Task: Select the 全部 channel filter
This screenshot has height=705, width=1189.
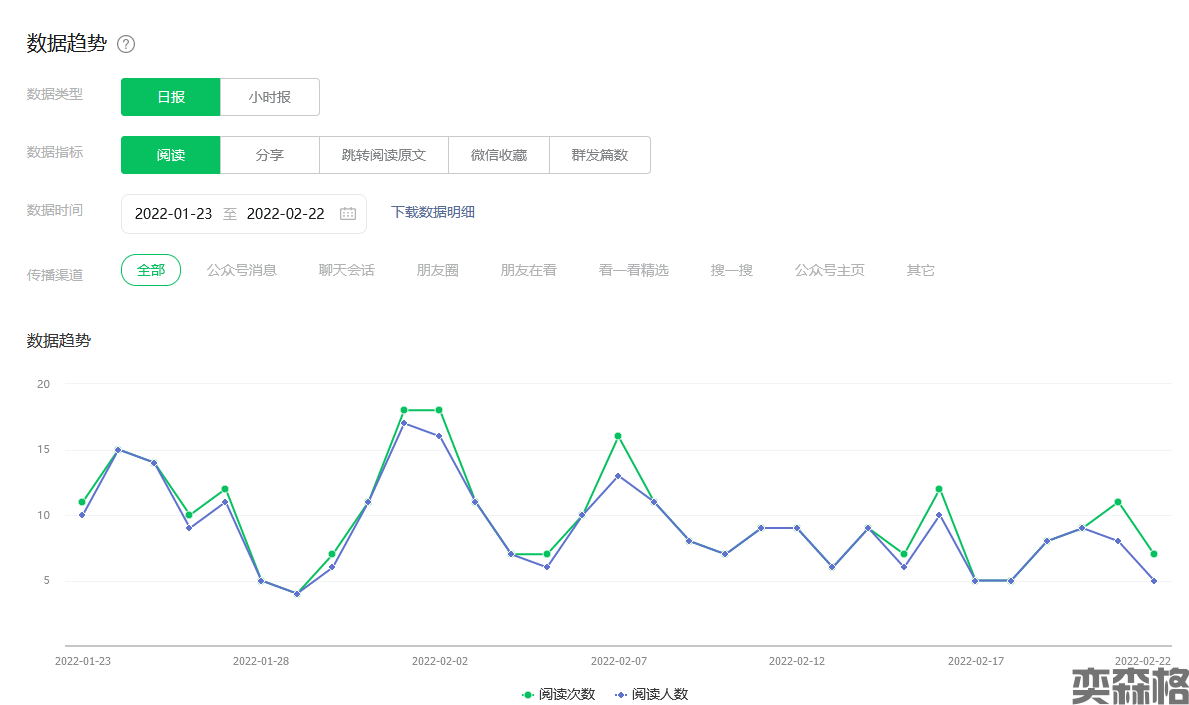Action: point(151,270)
